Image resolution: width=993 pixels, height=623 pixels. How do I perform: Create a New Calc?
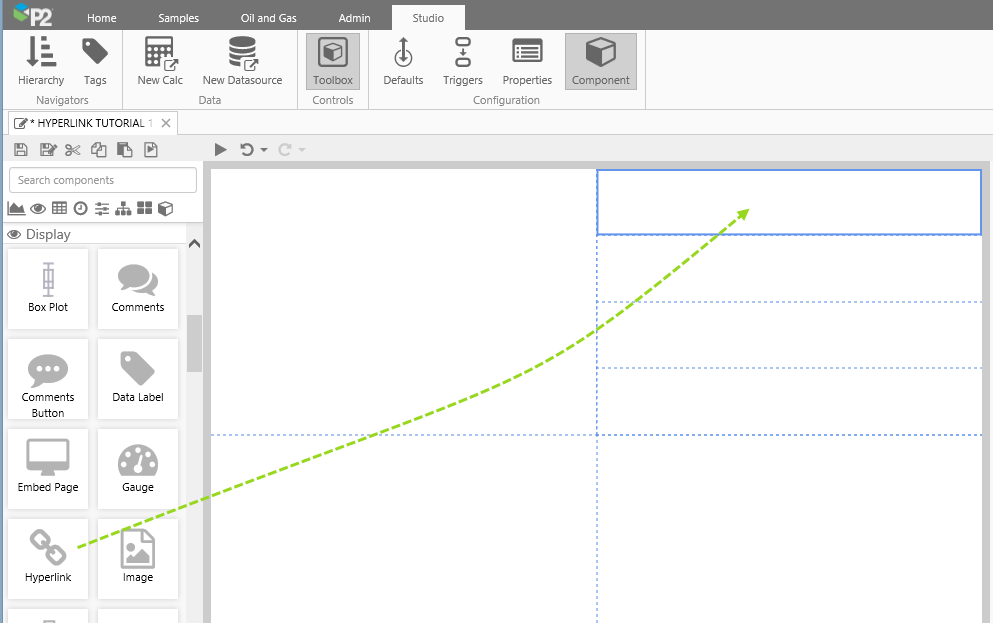(160, 61)
